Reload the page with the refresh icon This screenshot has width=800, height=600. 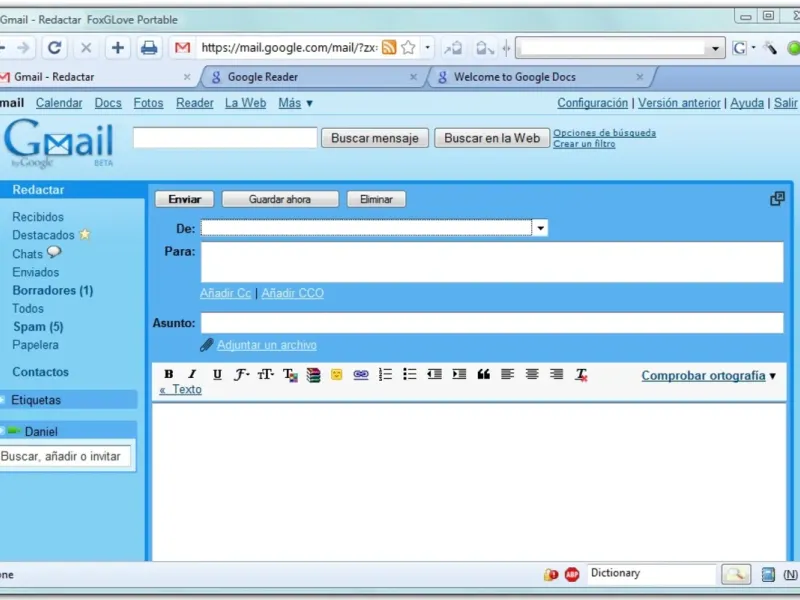(x=55, y=48)
